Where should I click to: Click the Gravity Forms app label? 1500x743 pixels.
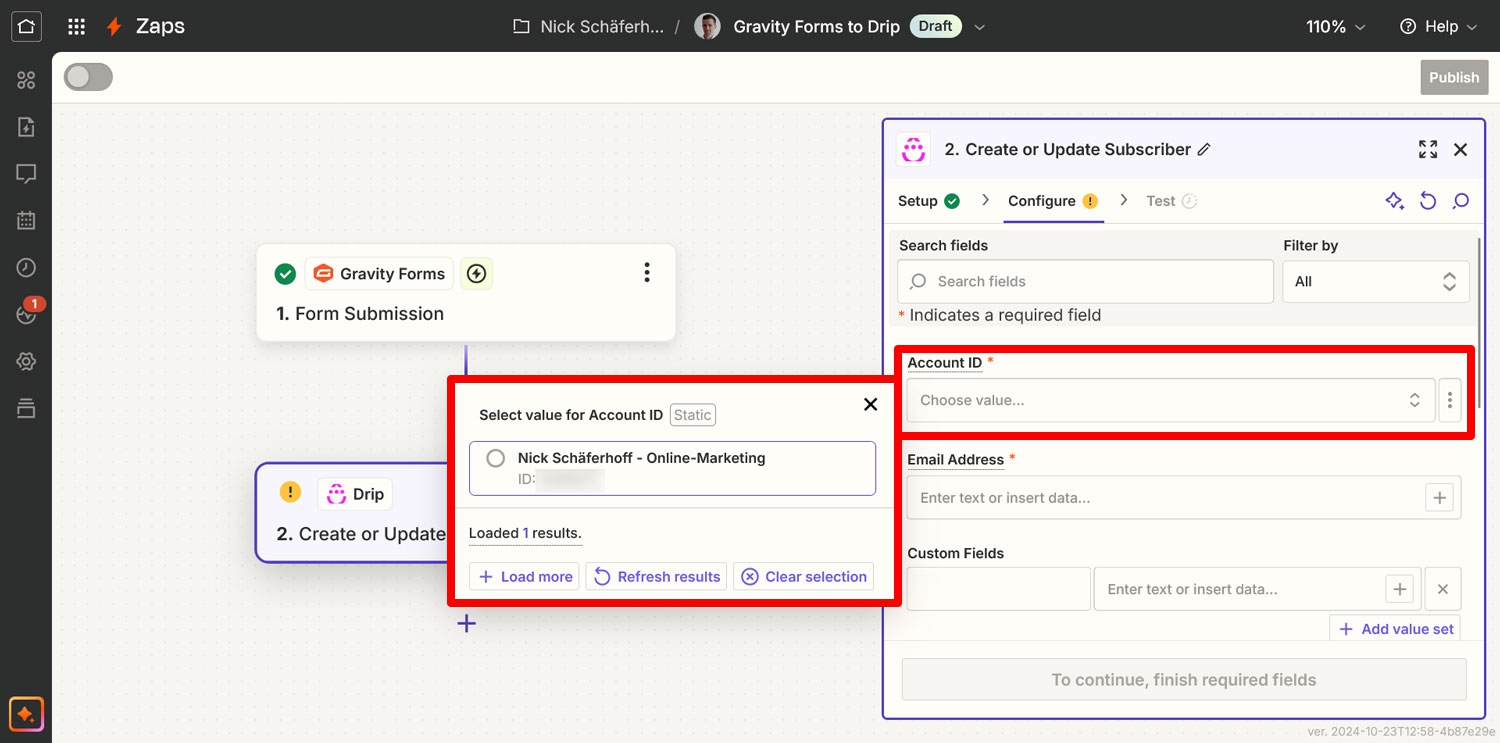(x=380, y=274)
